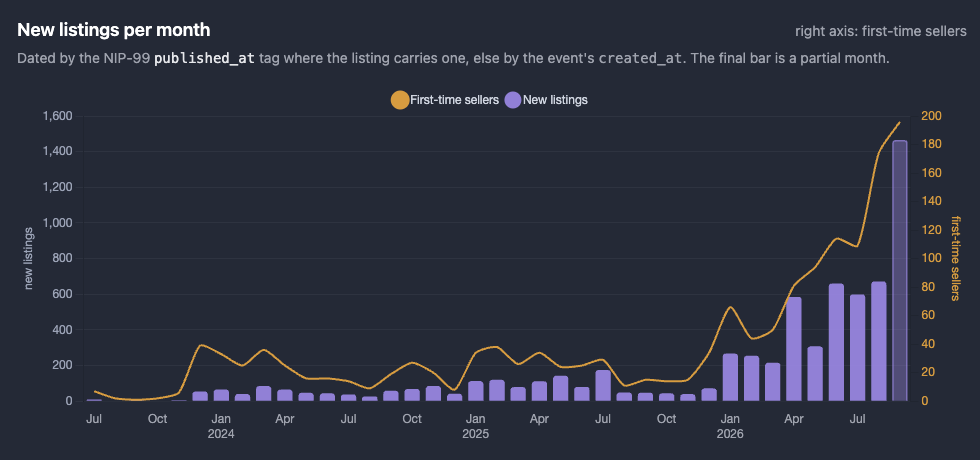Click the 'Jan 2026' x-axis label

tap(730, 426)
